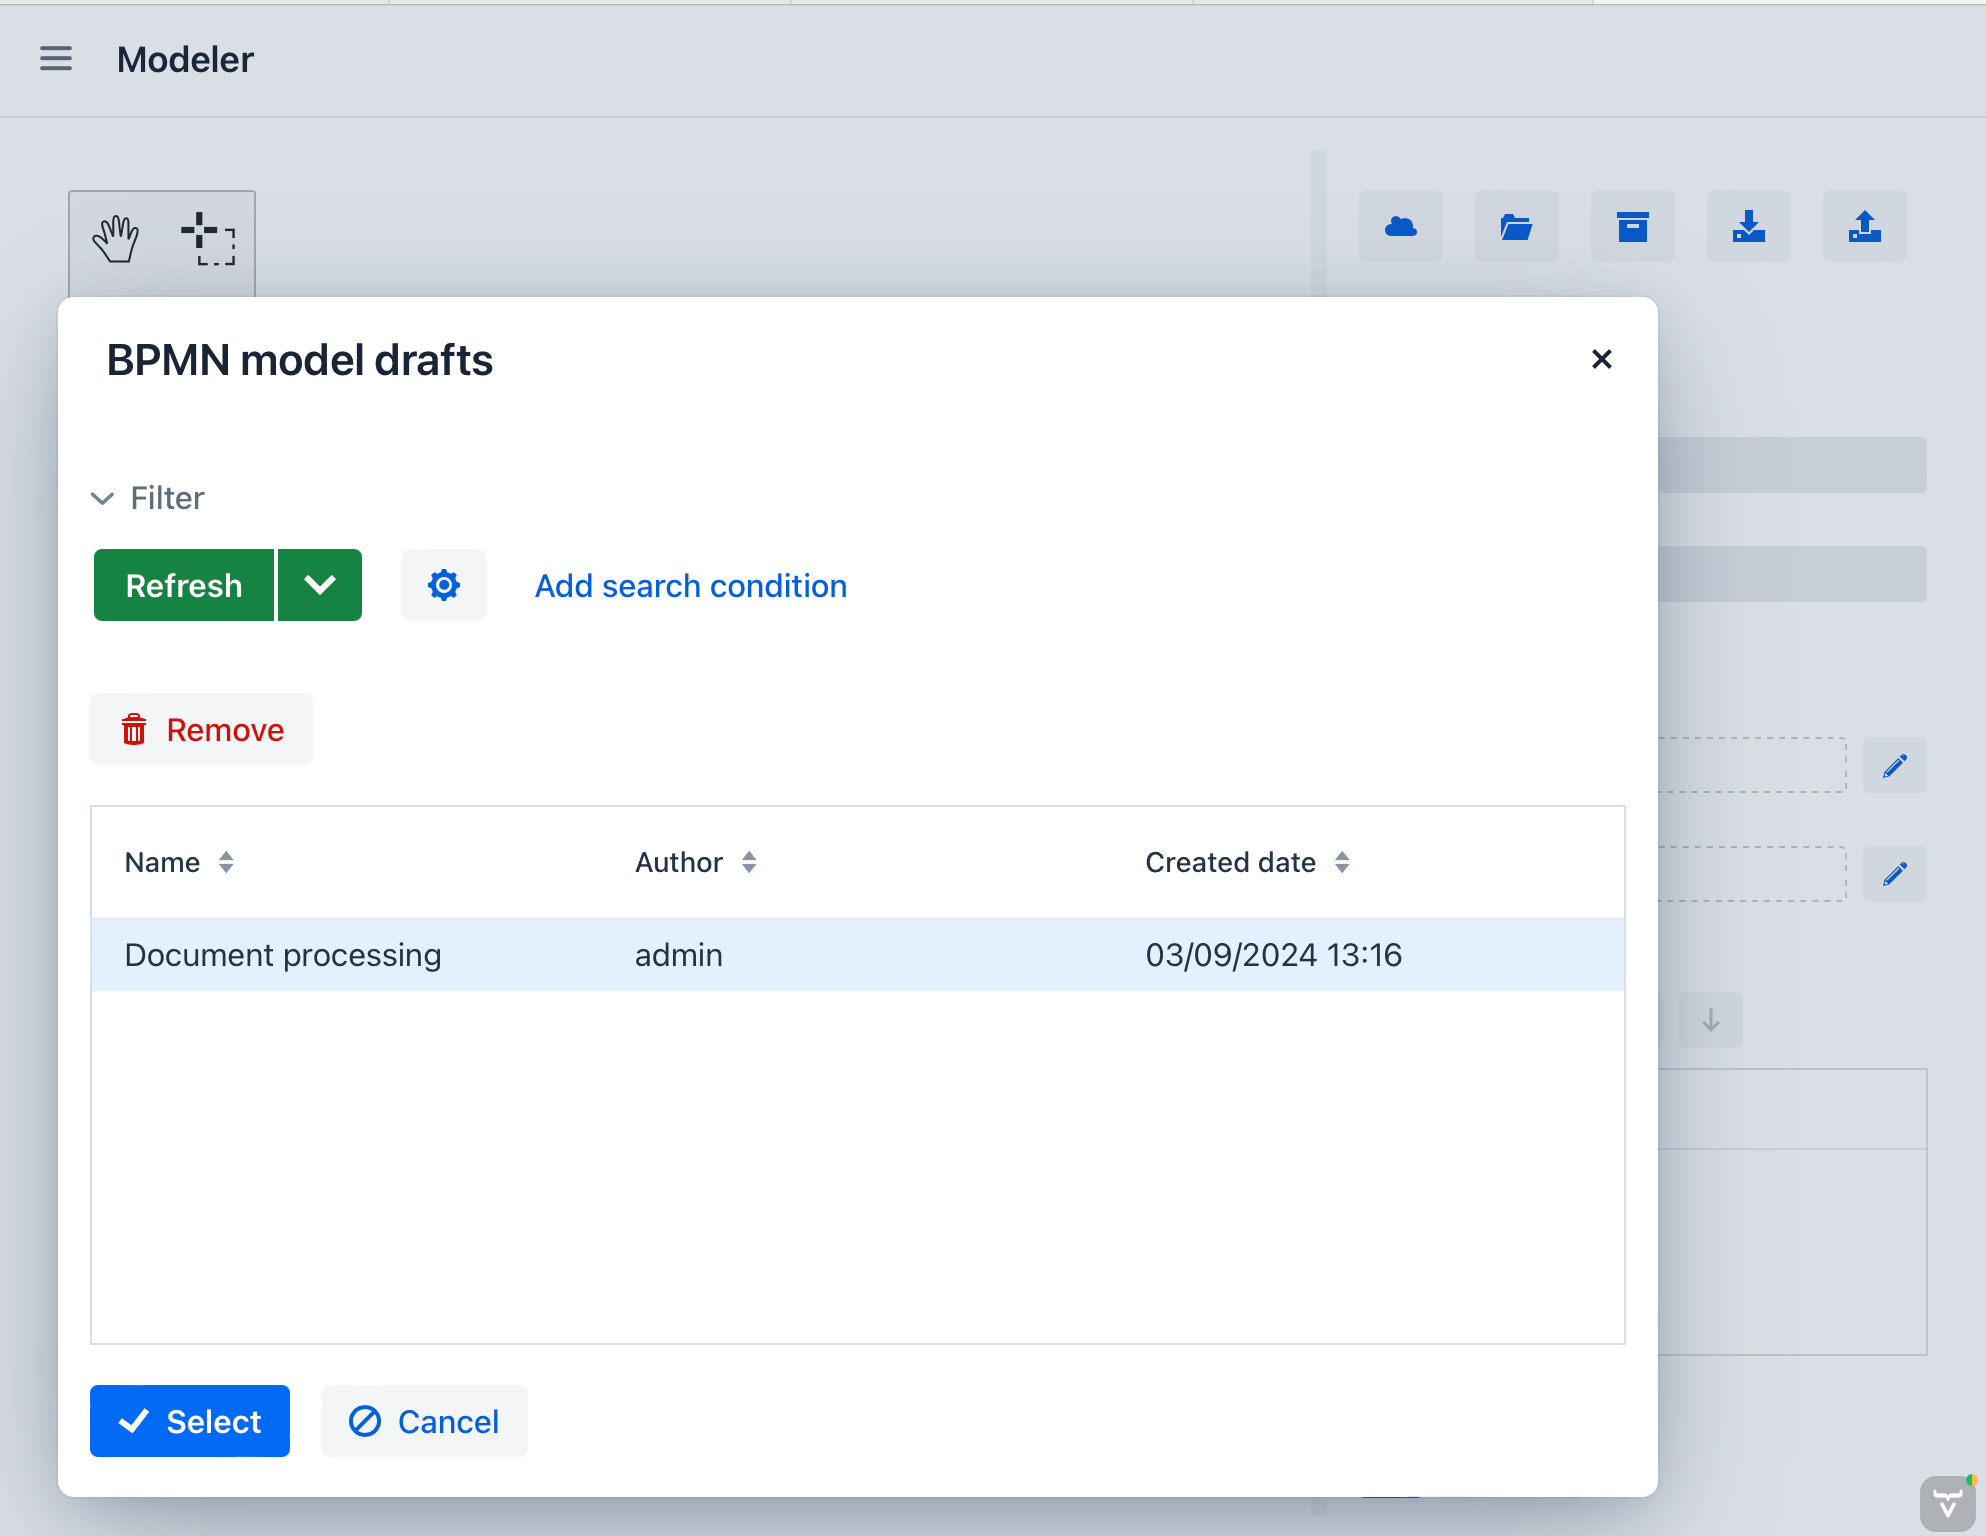The height and width of the screenshot is (1536, 1986).
Task: Select the Document processing row
Action: point(283,955)
